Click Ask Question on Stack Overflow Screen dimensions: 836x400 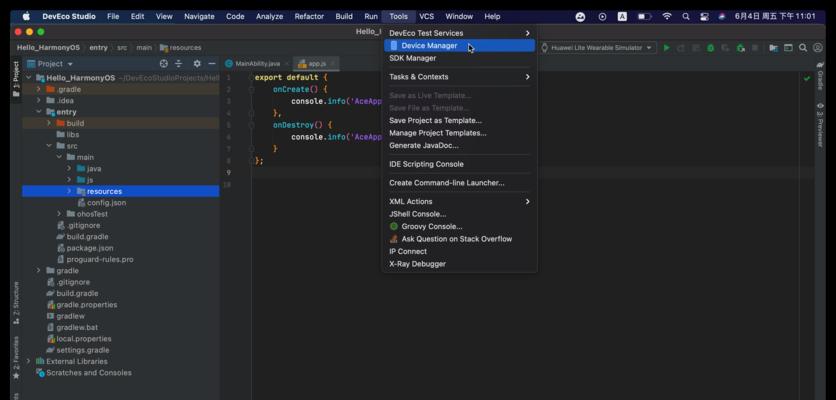[459, 239]
